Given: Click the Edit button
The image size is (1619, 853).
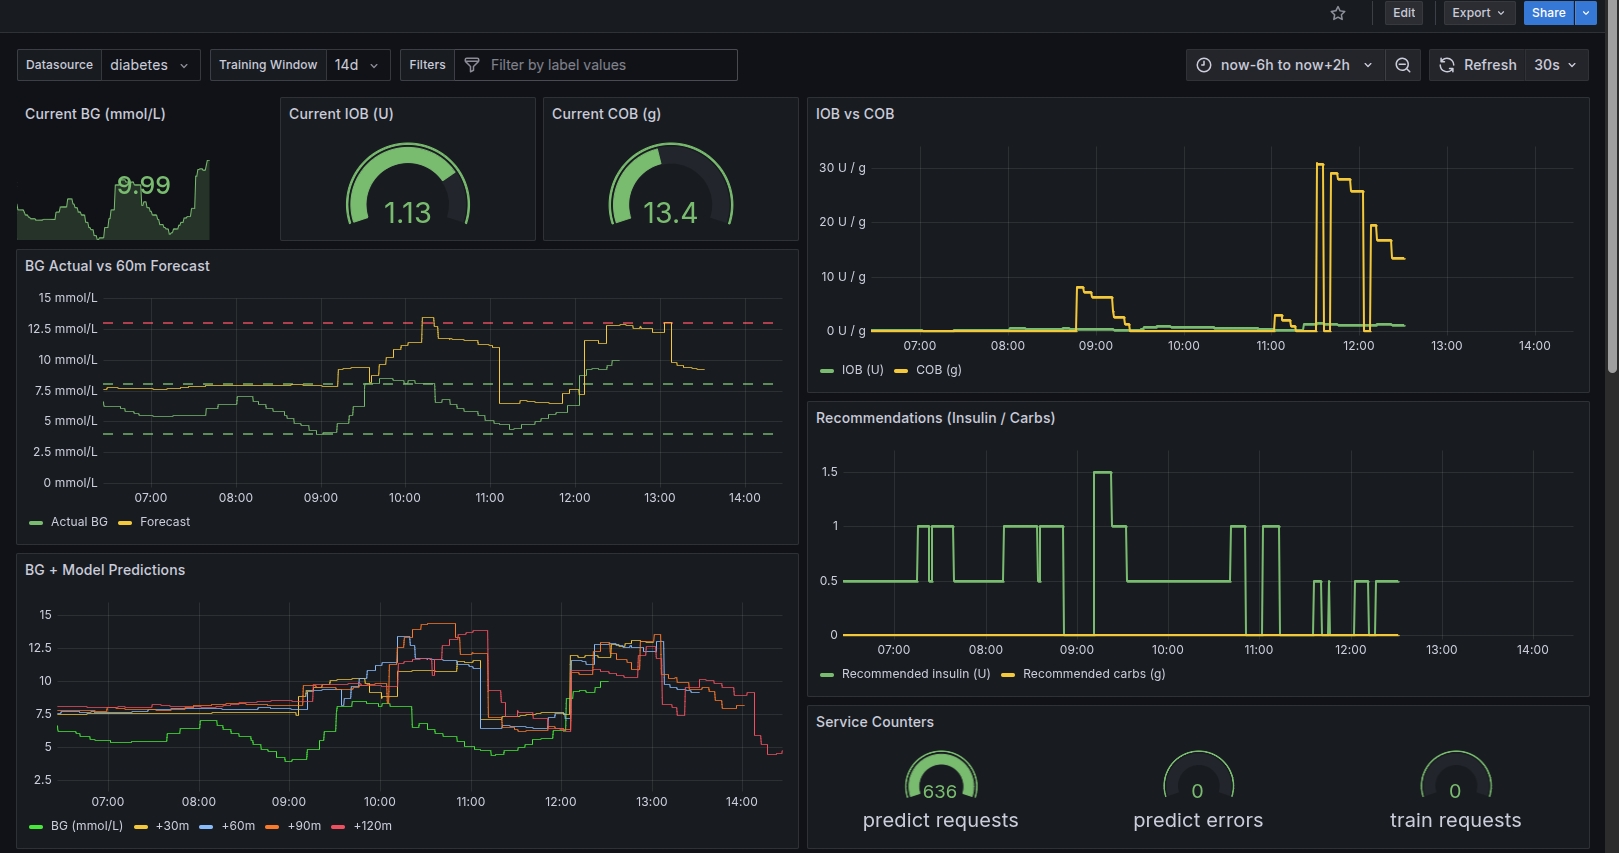Looking at the screenshot, I should click(1404, 13).
